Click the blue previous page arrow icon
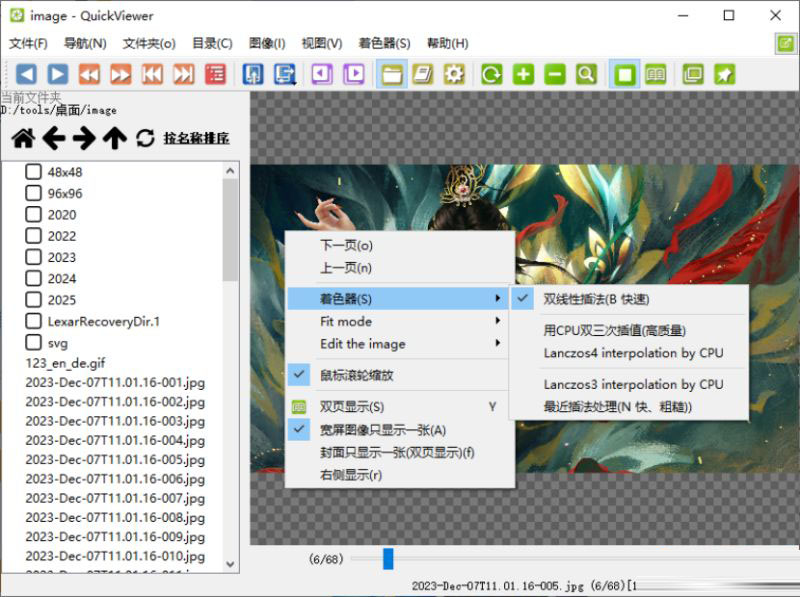 click(x=26, y=74)
